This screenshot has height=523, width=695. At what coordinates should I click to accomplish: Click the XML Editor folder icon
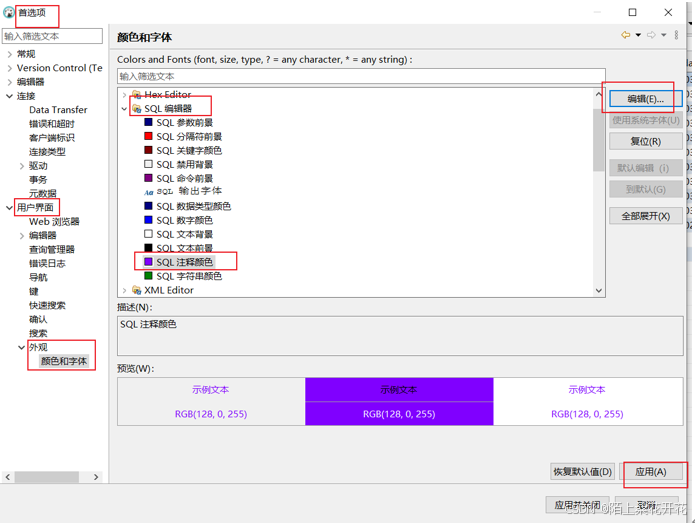[x=137, y=290]
